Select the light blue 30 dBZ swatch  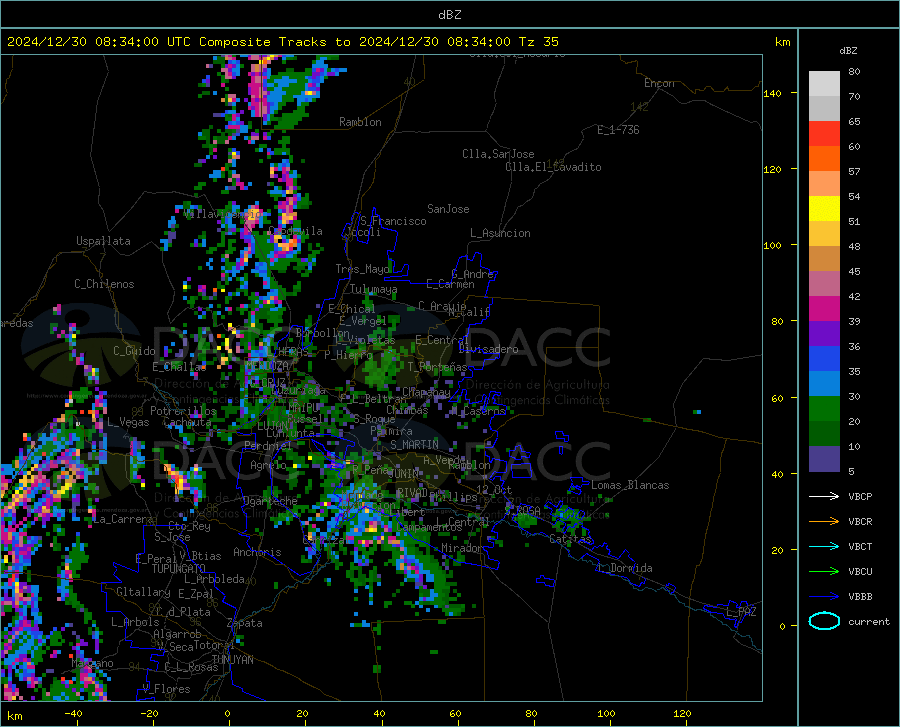[x=824, y=384]
